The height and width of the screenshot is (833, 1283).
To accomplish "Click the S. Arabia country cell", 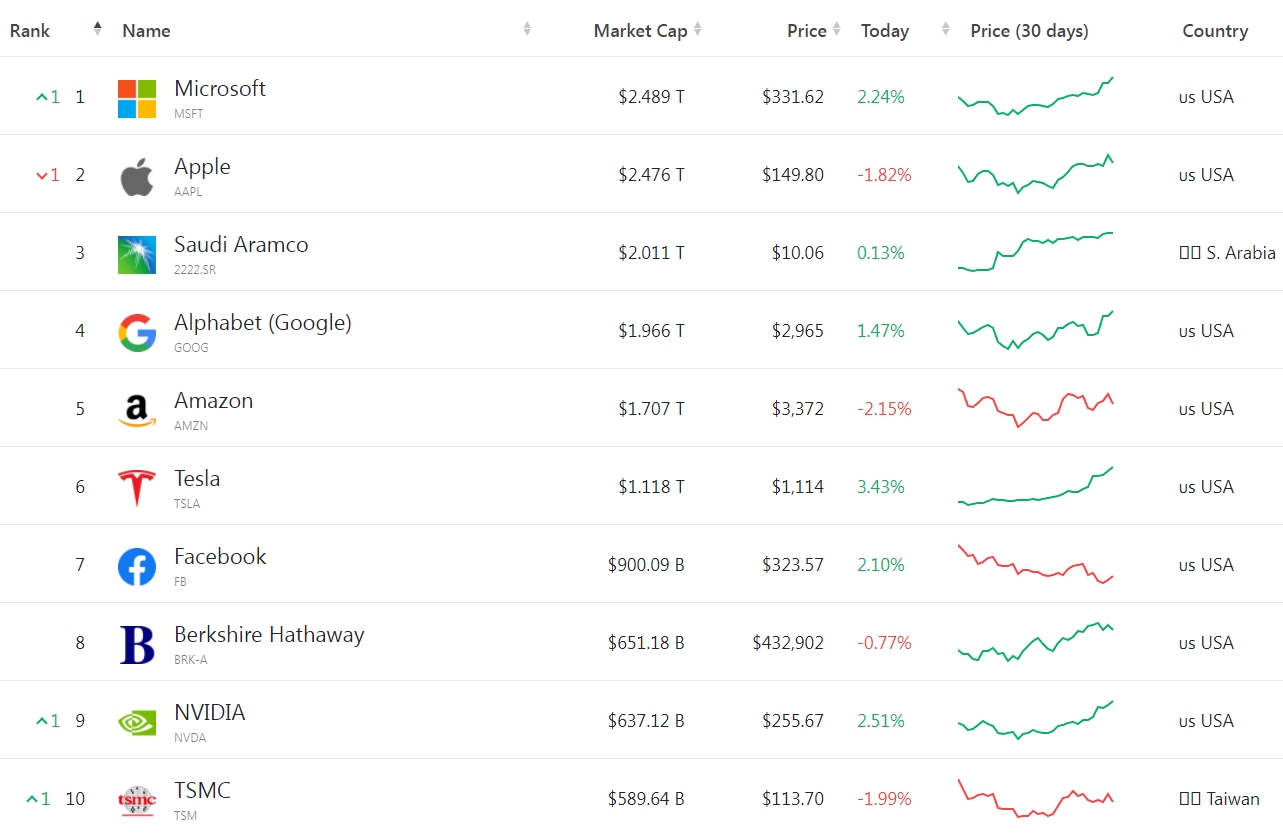I will [1227, 253].
